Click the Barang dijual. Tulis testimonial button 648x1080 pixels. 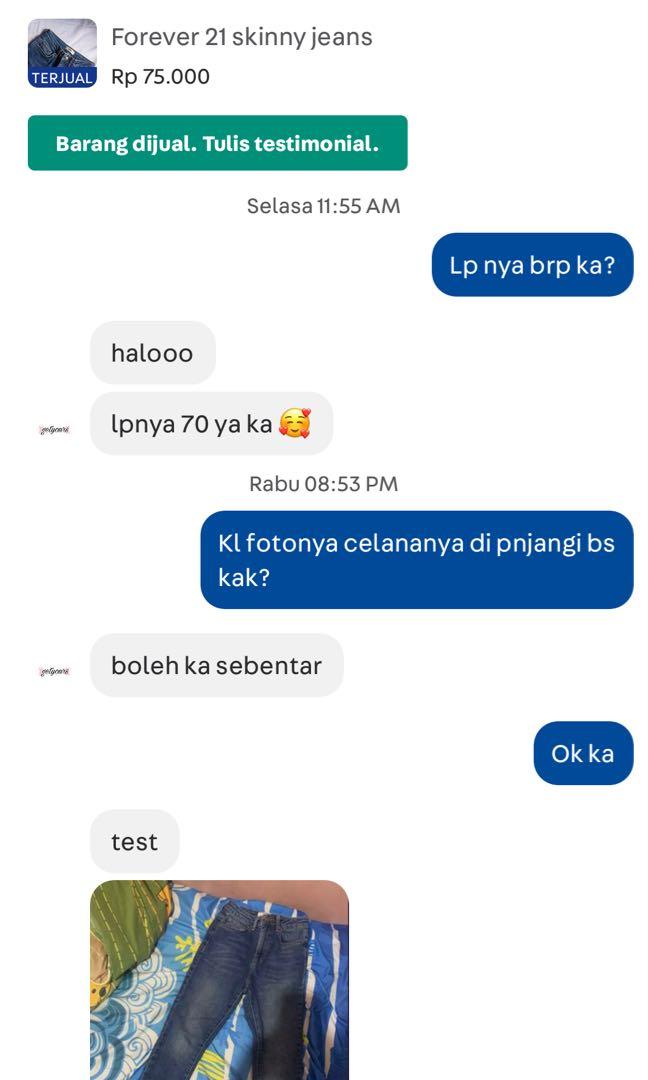pos(218,143)
